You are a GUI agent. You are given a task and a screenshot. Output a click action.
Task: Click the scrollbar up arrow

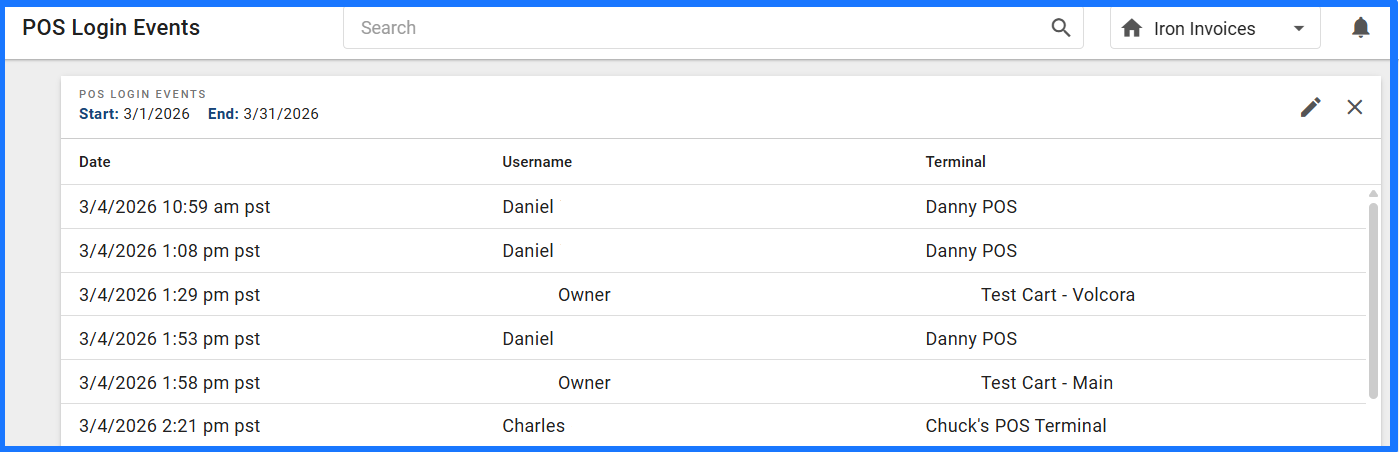[x=1373, y=193]
